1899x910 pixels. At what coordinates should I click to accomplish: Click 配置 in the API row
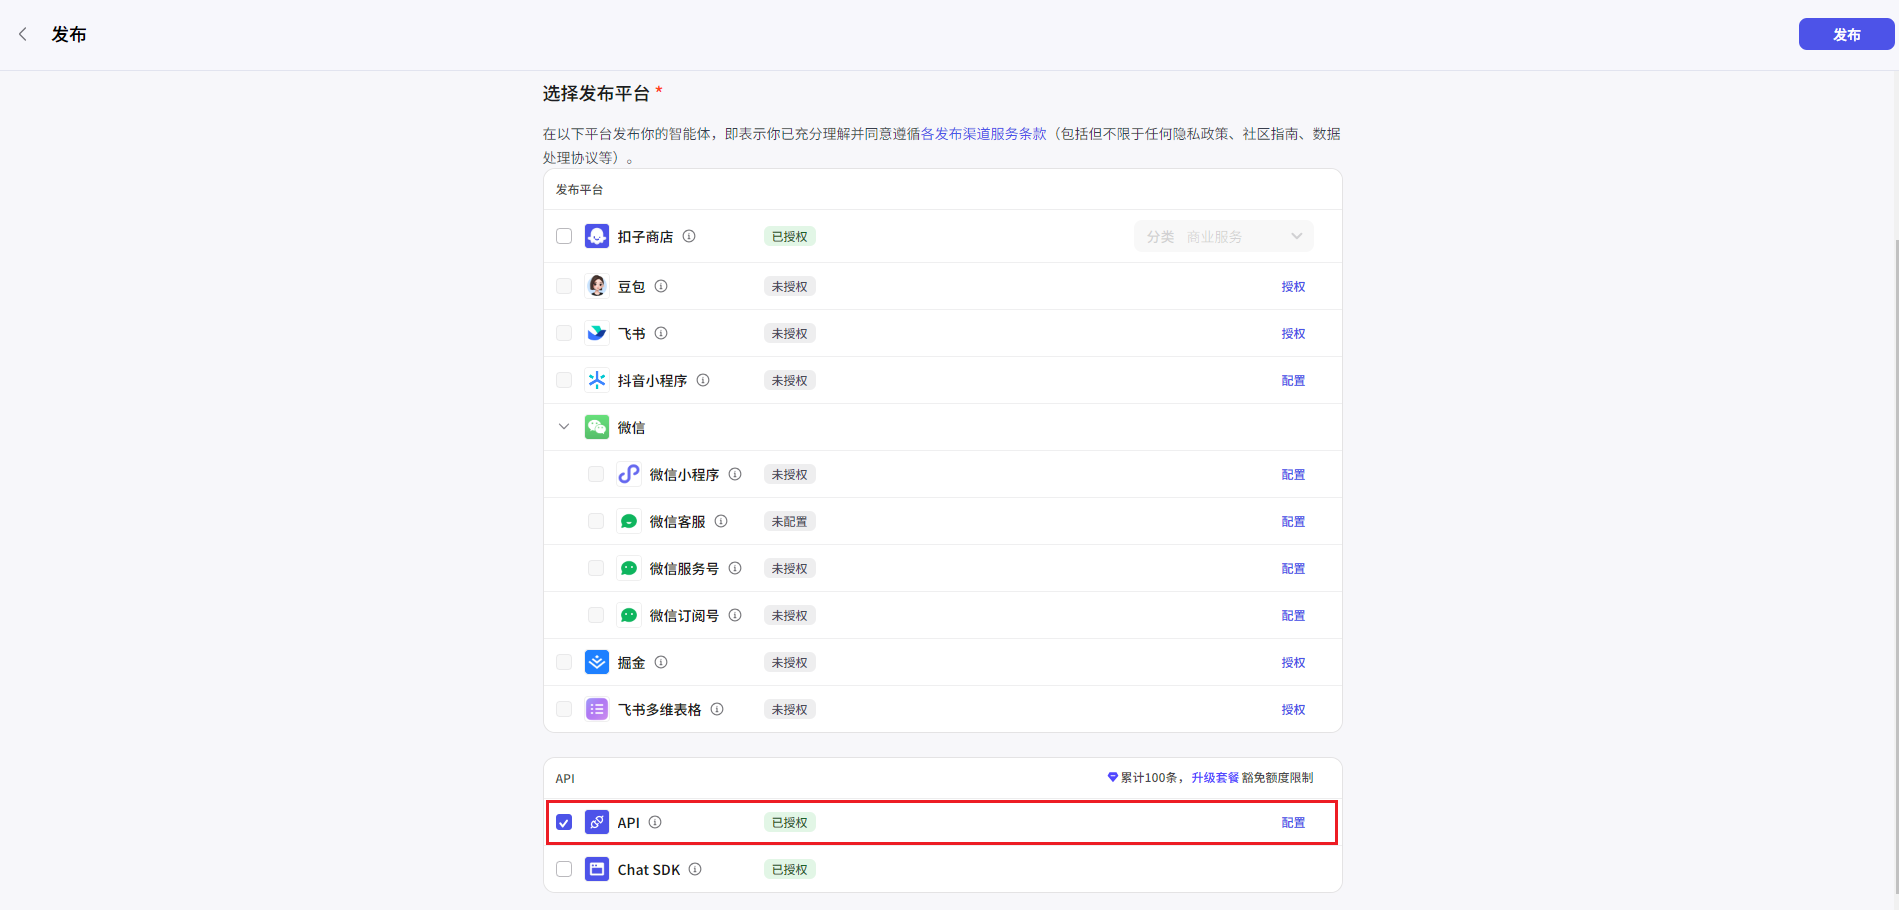pos(1293,822)
